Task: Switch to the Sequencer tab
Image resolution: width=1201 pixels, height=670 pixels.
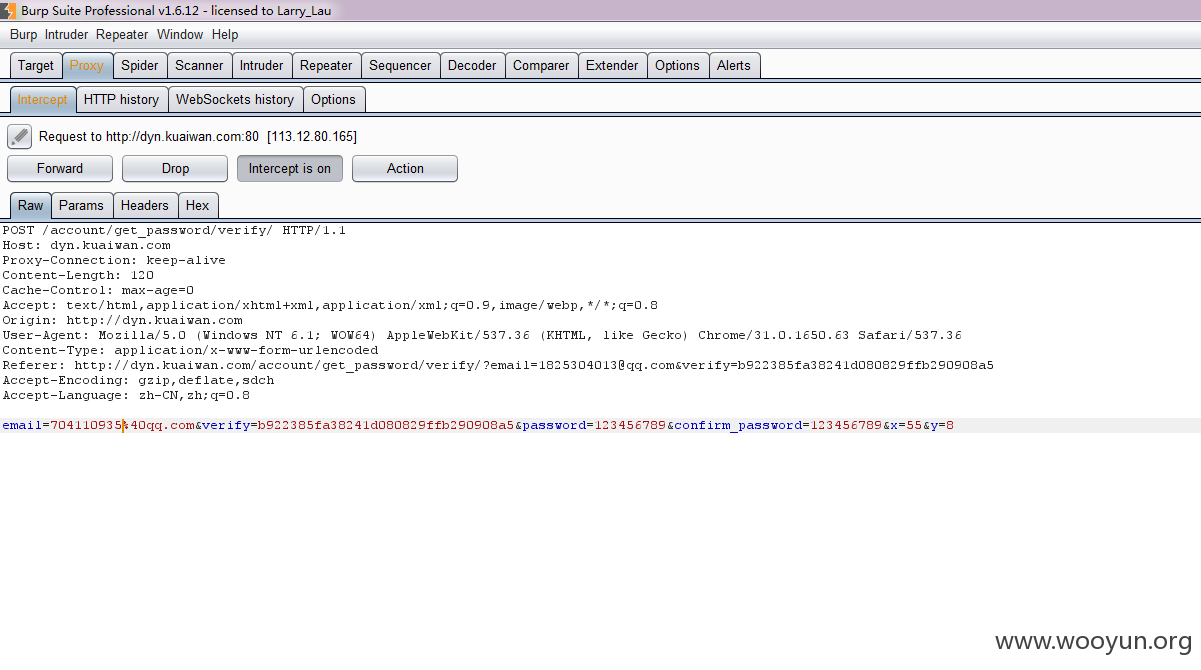Action: coord(400,66)
